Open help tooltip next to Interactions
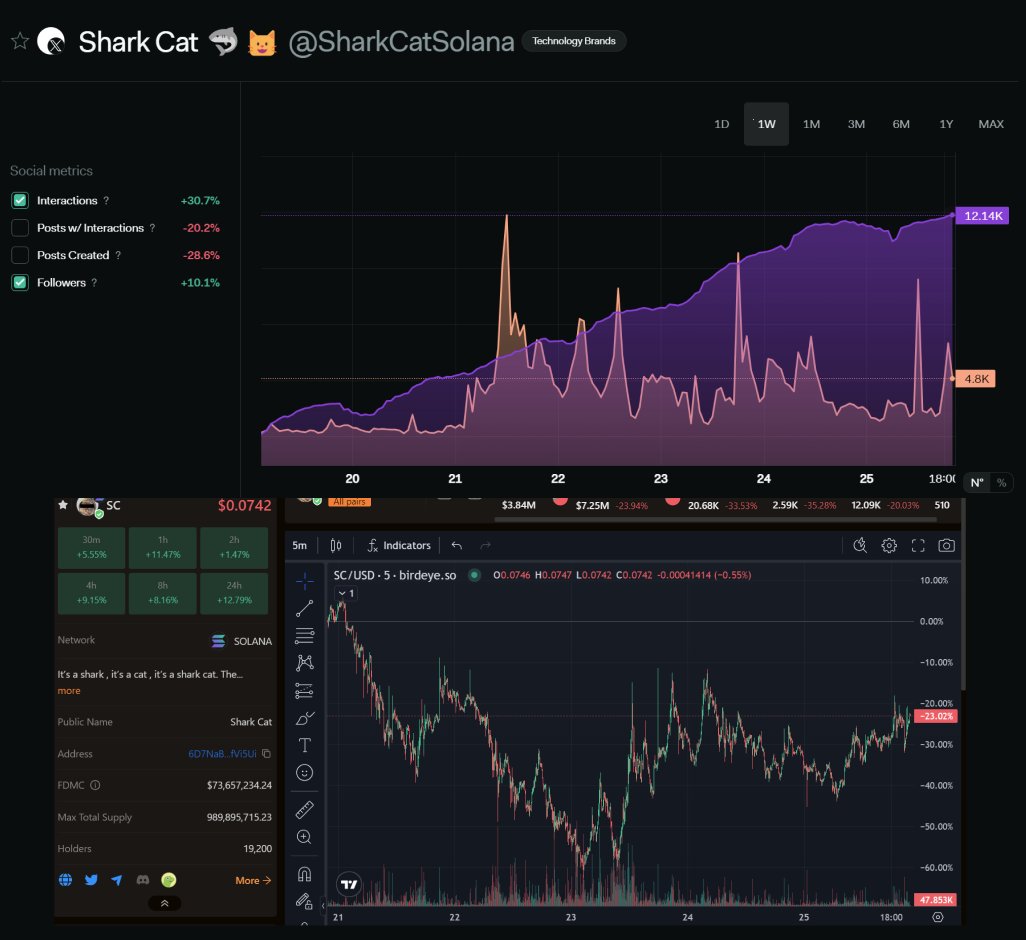 point(106,201)
